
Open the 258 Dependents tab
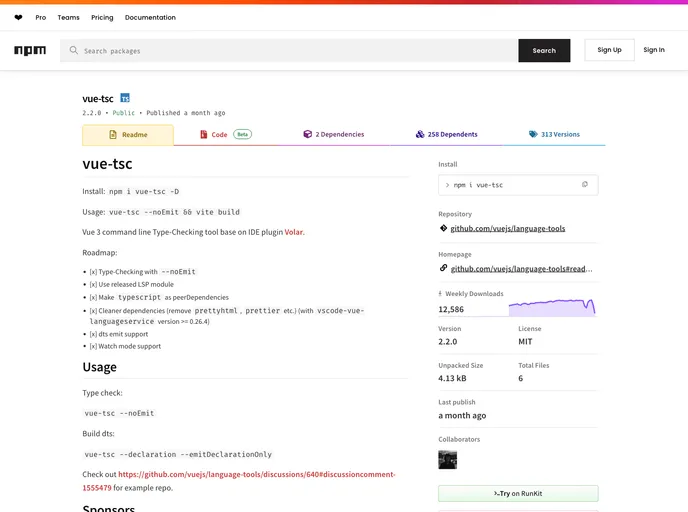pos(446,135)
